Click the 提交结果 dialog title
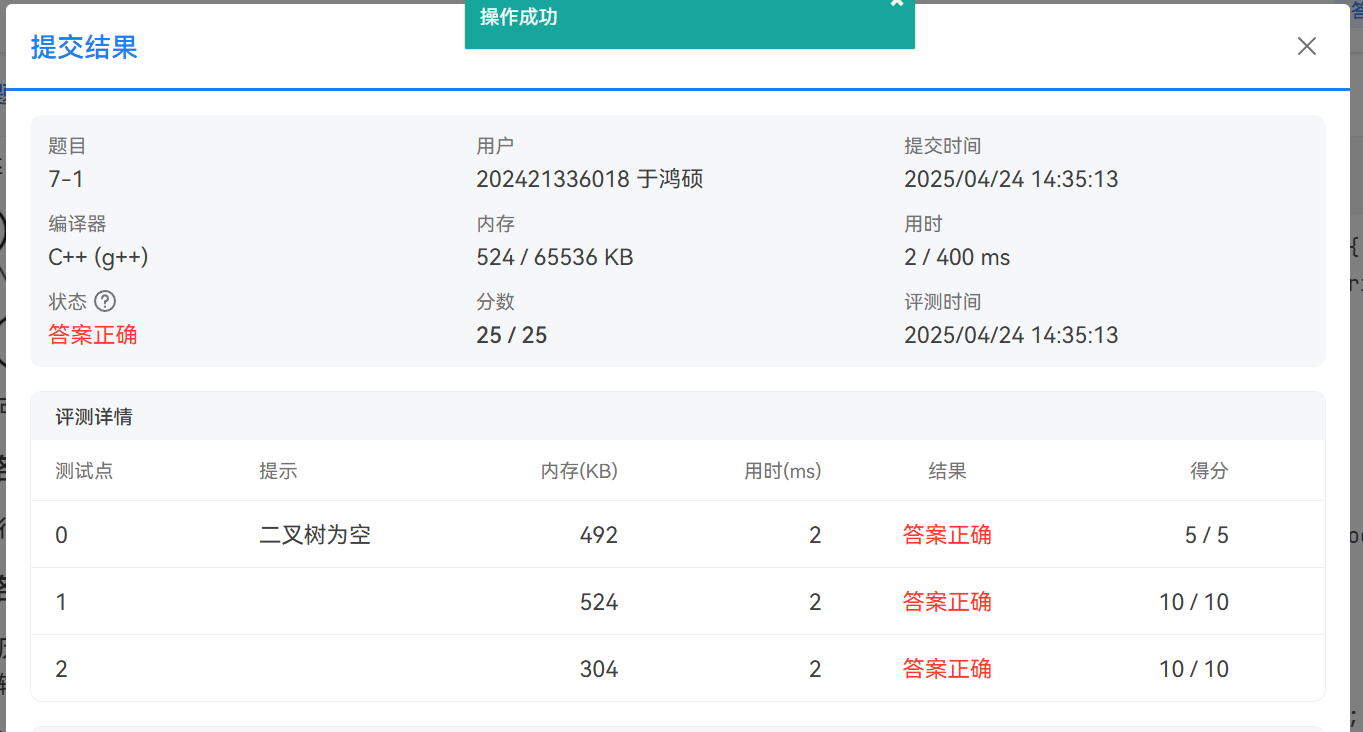Image resolution: width=1363 pixels, height=732 pixels. [x=84, y=47]
